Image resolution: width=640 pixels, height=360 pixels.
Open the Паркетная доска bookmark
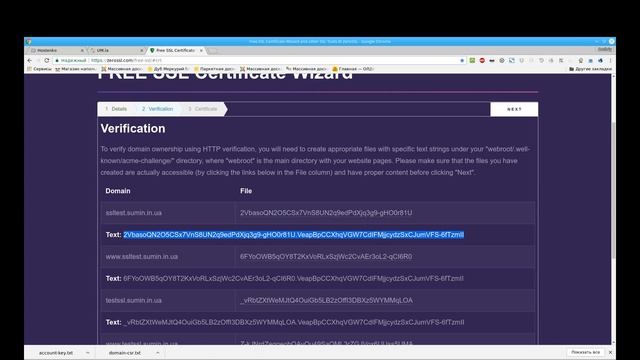coord(214,69)
